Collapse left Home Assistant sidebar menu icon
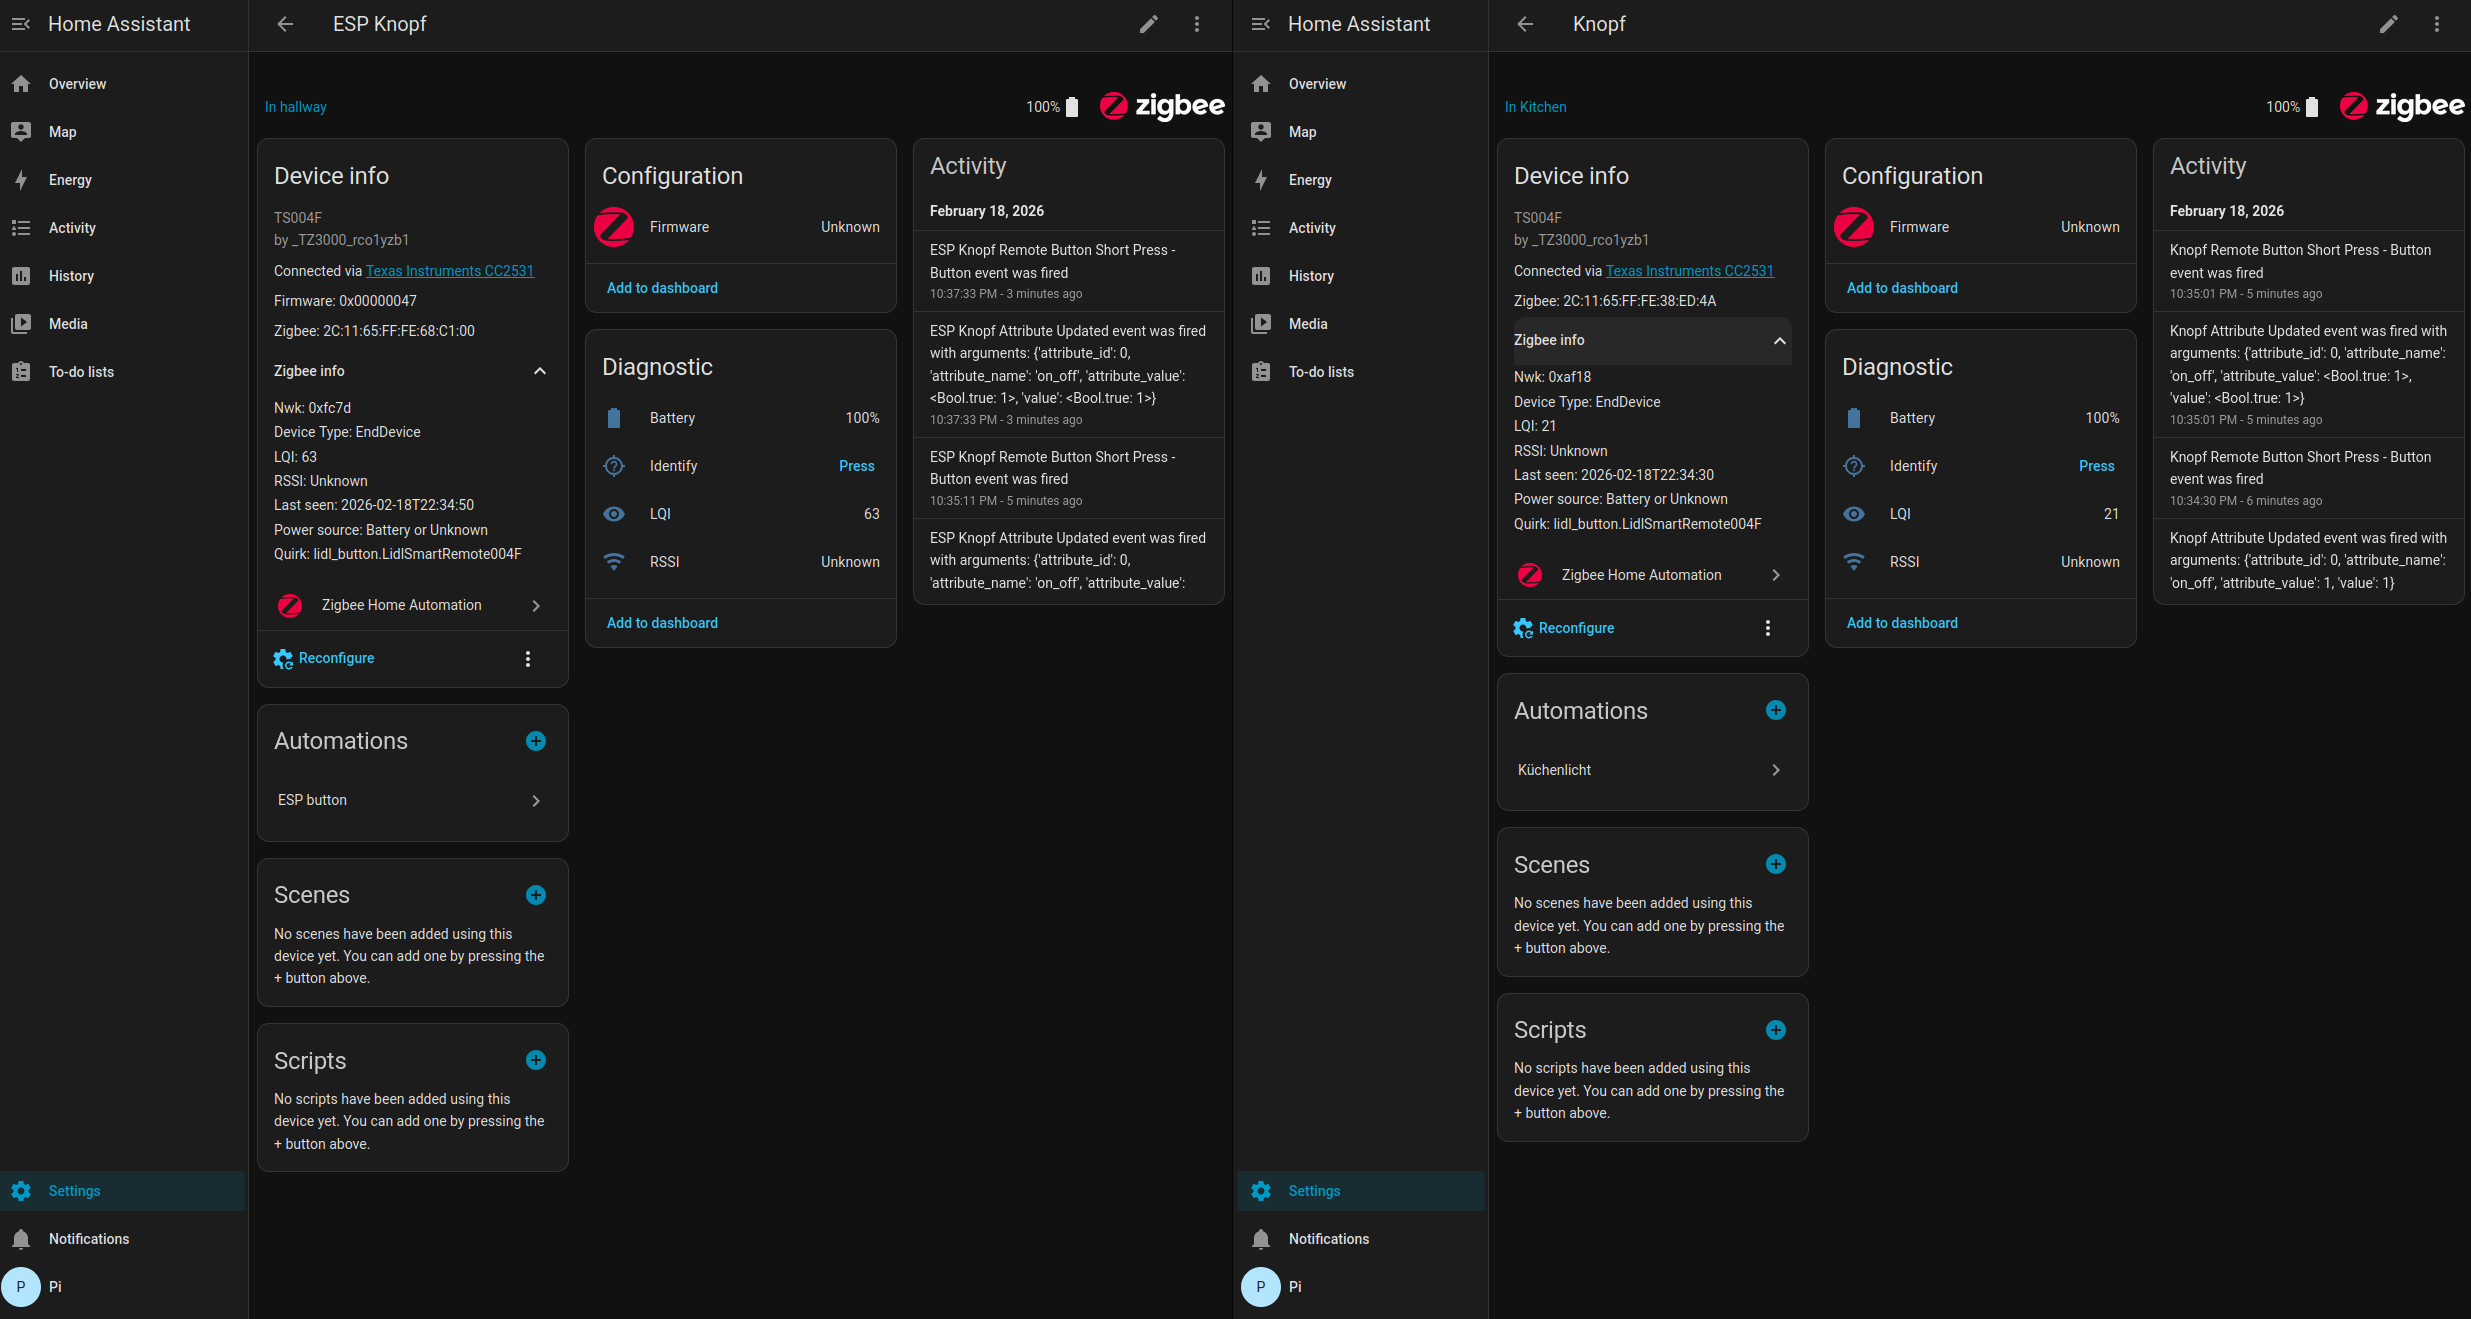The width and height of the screenshot is (2471, 1319). 21,24
